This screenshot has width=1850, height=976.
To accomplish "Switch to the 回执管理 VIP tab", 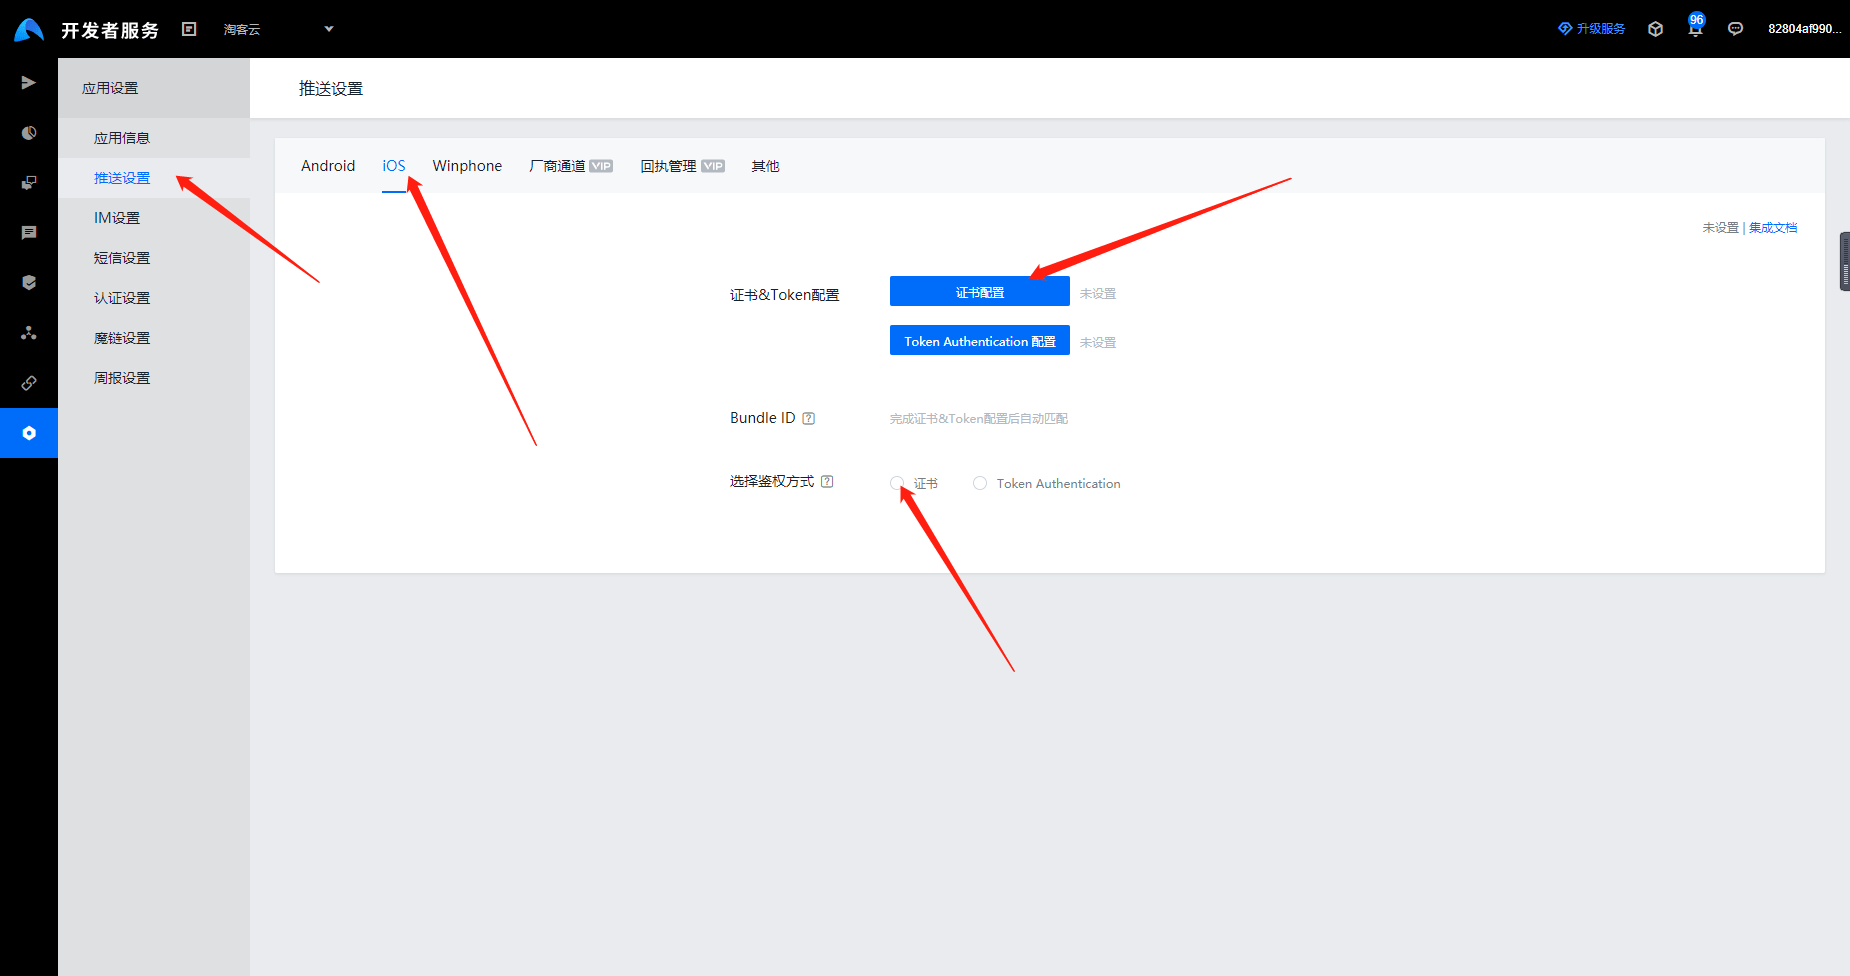I will tap(683, 166).
